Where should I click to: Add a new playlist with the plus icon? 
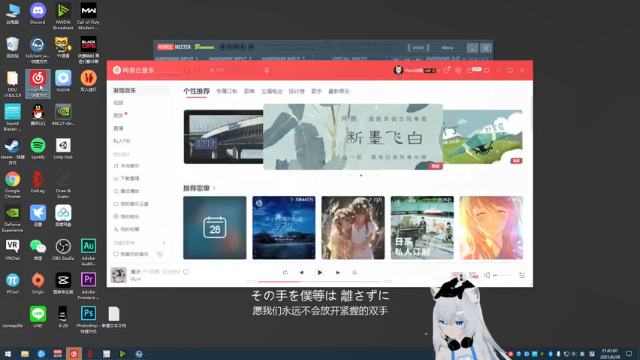(x=164, y=243)
